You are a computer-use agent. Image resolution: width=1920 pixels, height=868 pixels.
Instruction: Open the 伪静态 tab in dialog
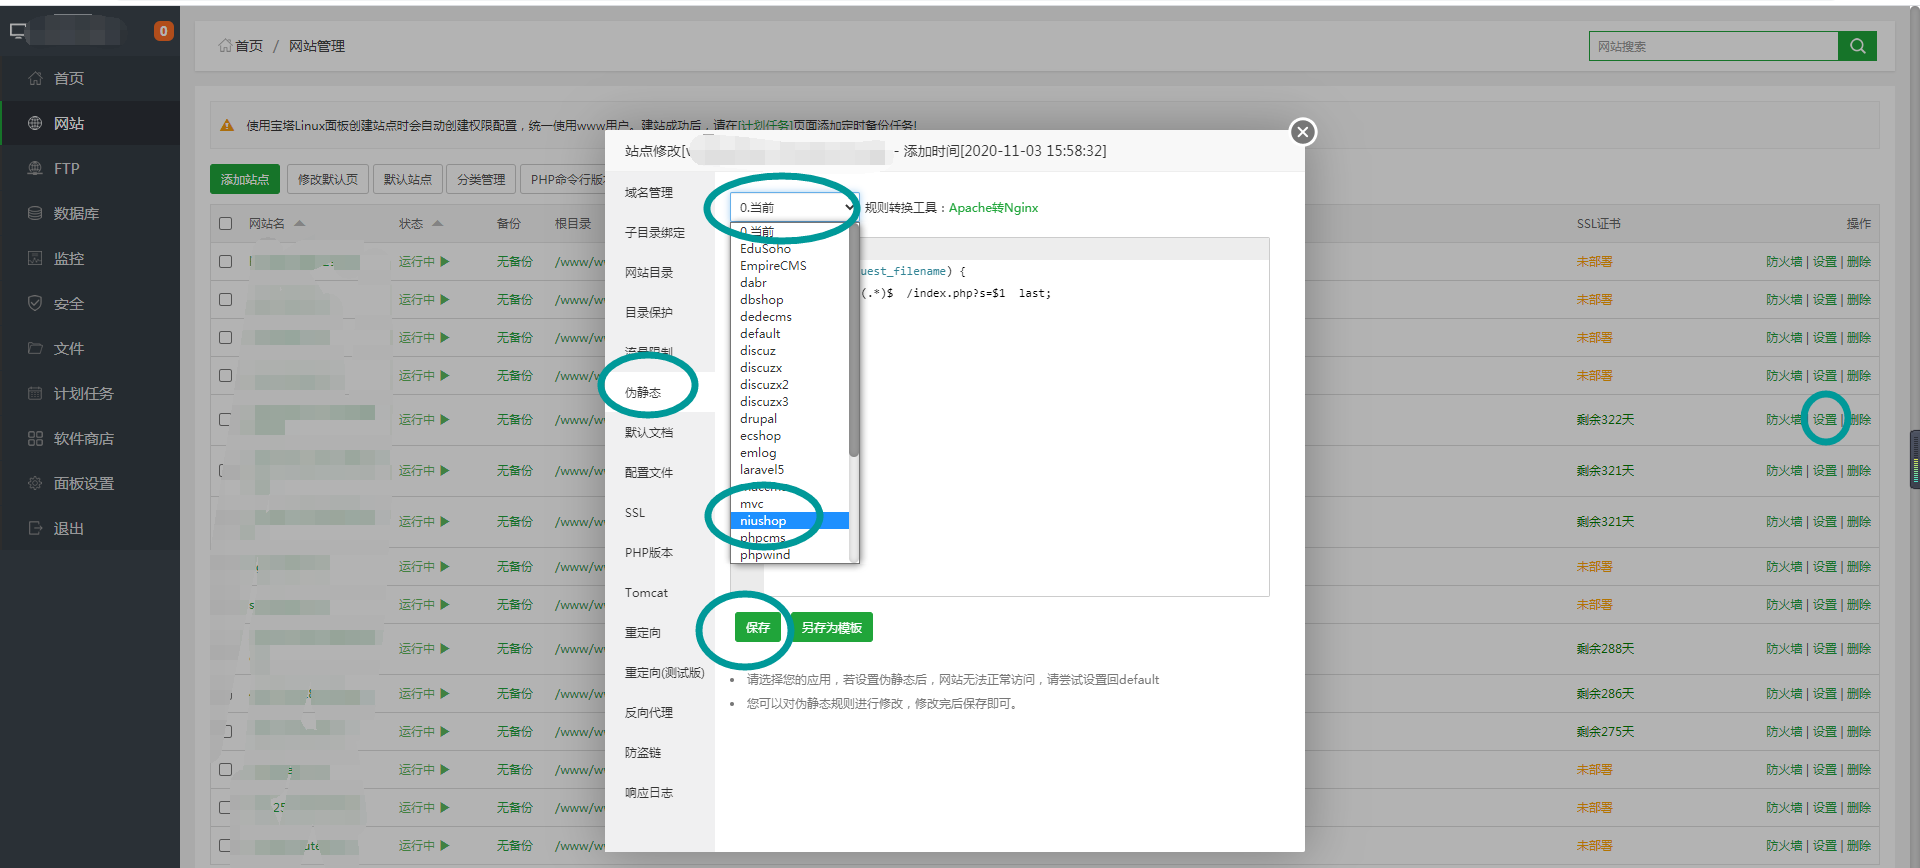tap(643, 392)
